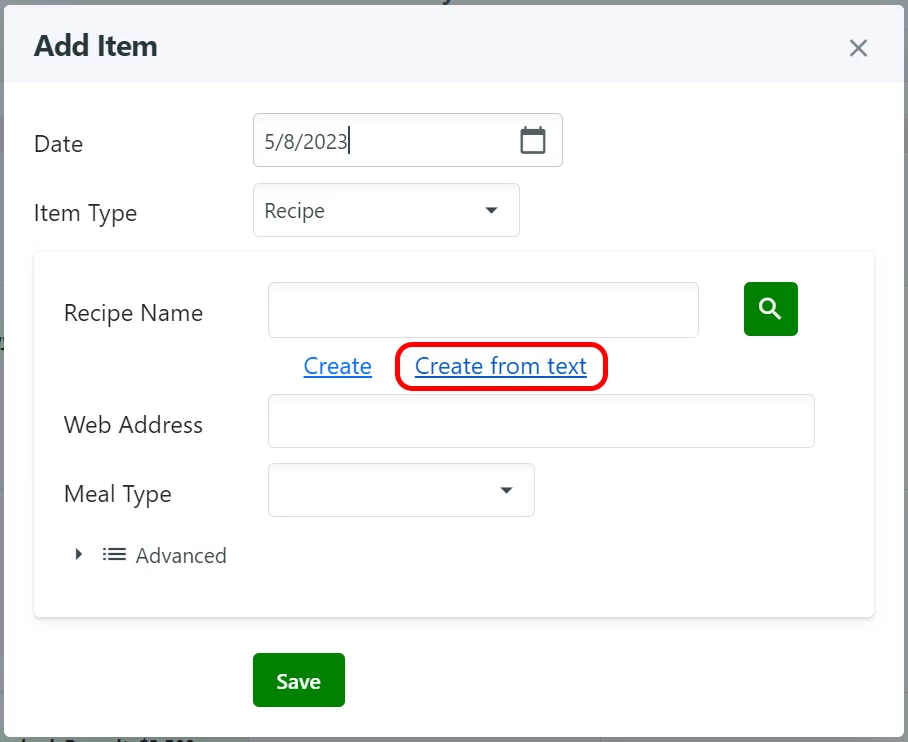Click the Recipe Name label
The width and height of the screenshot is (908, 742).
click(x=133, y=313)
